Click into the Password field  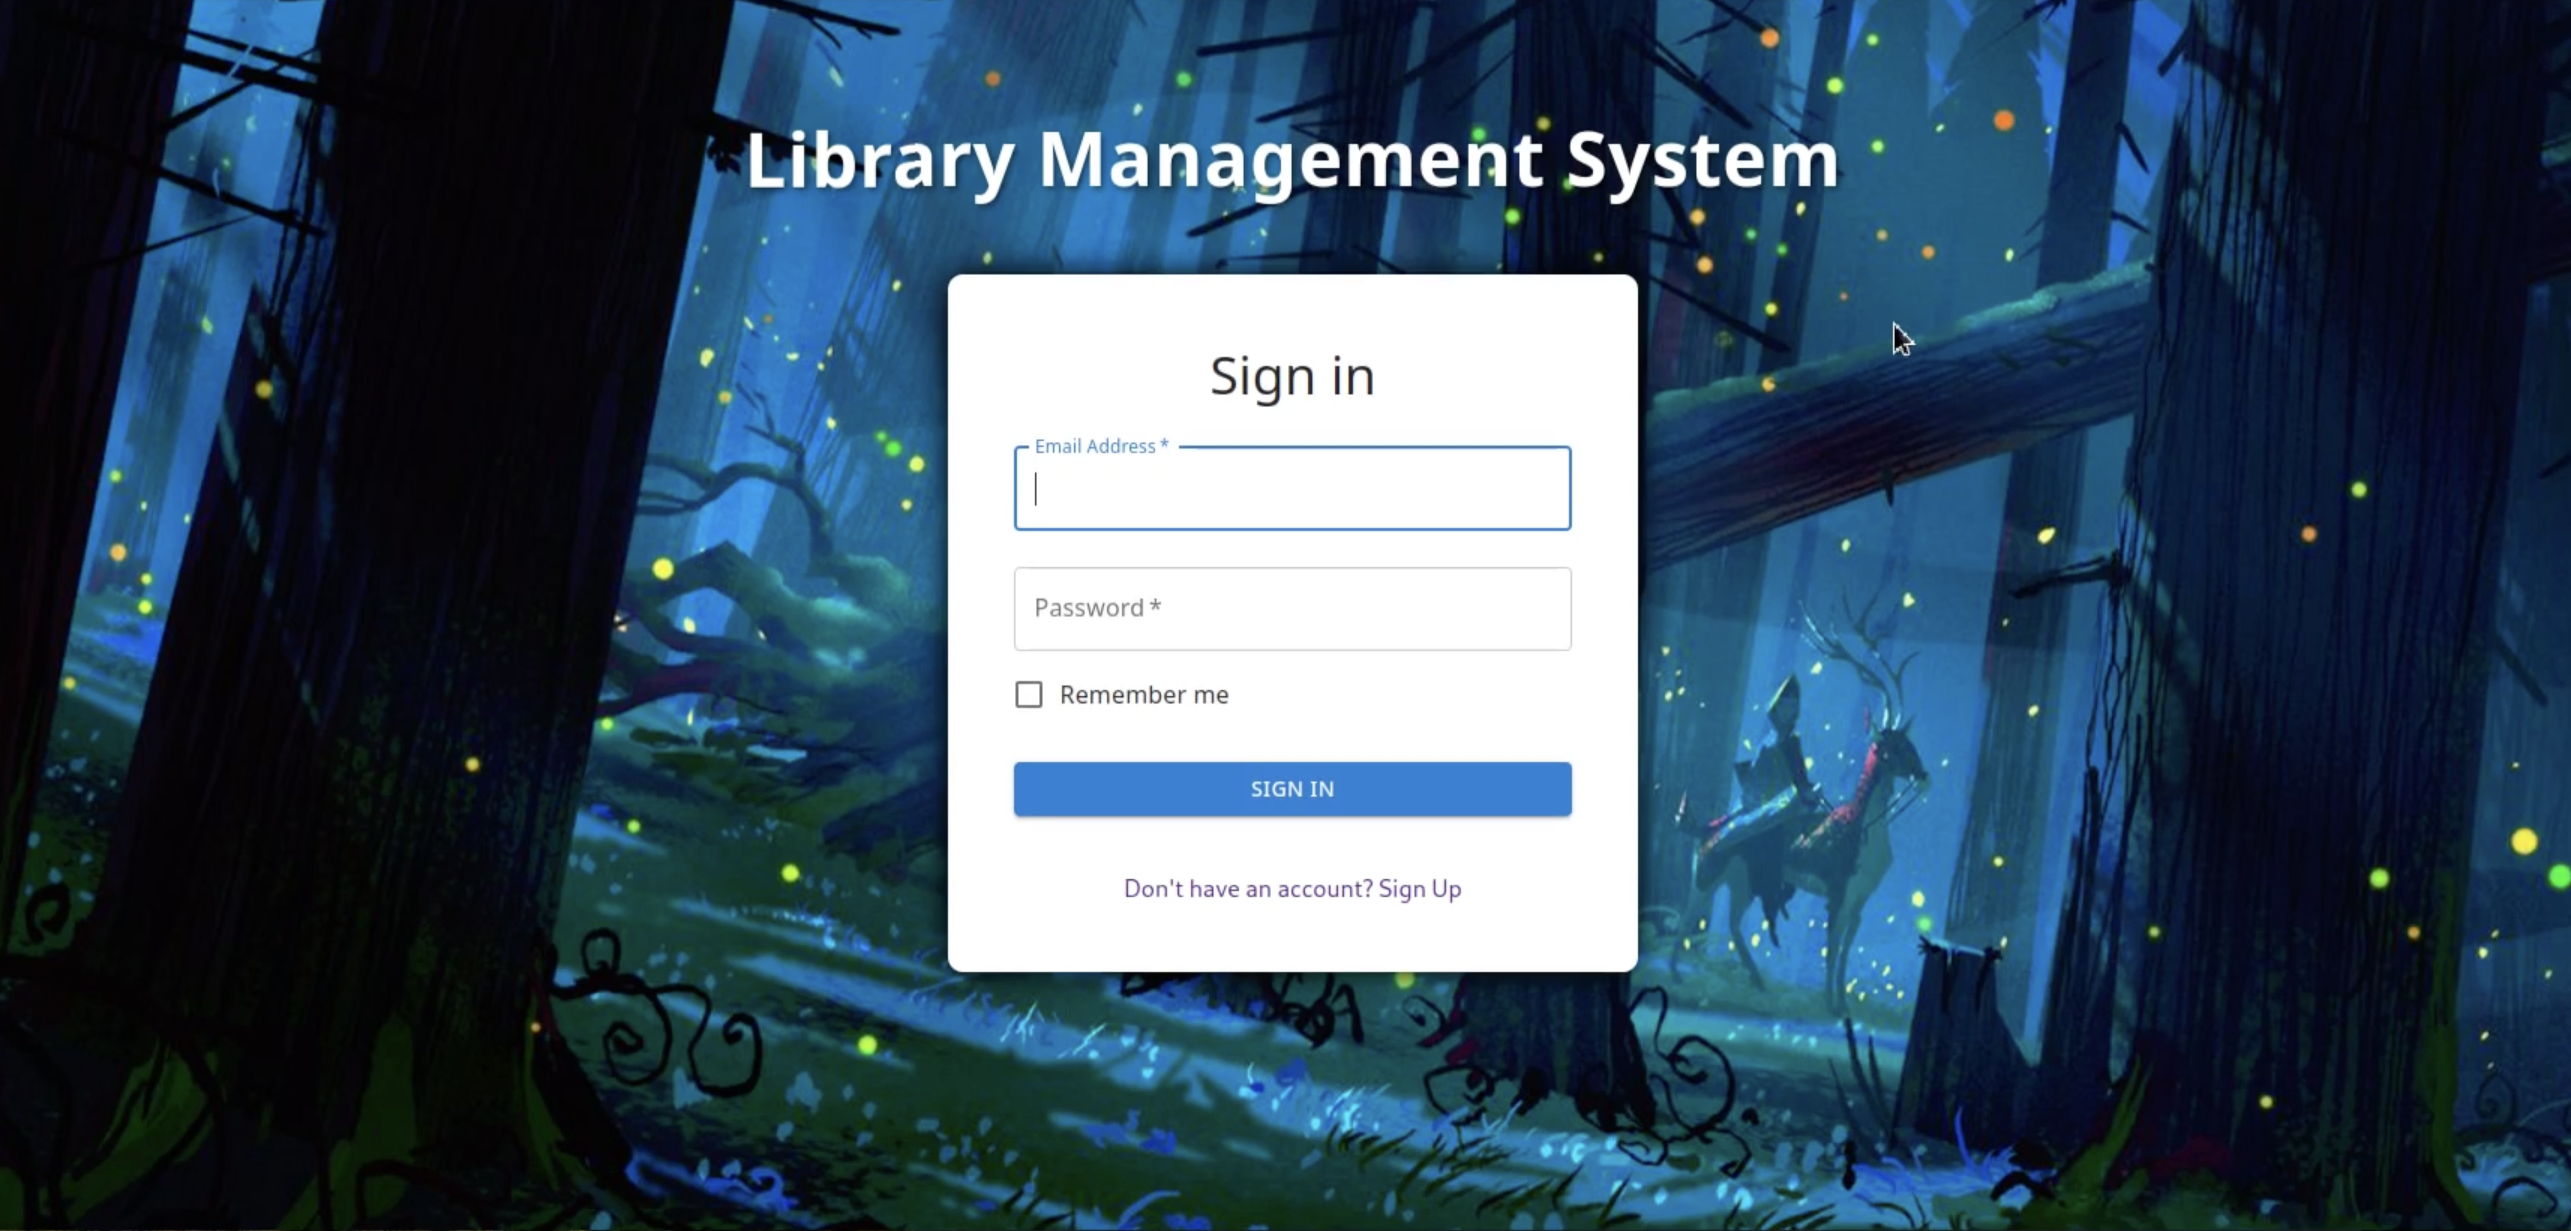pyautogui.click(x=1292, y=609)
